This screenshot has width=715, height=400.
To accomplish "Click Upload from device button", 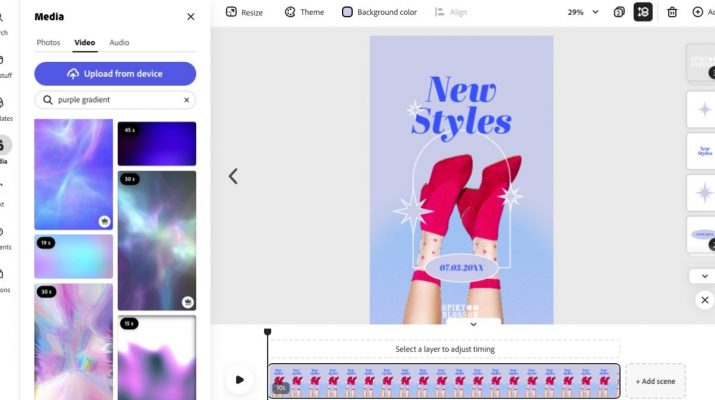I will tap(115, 74).
